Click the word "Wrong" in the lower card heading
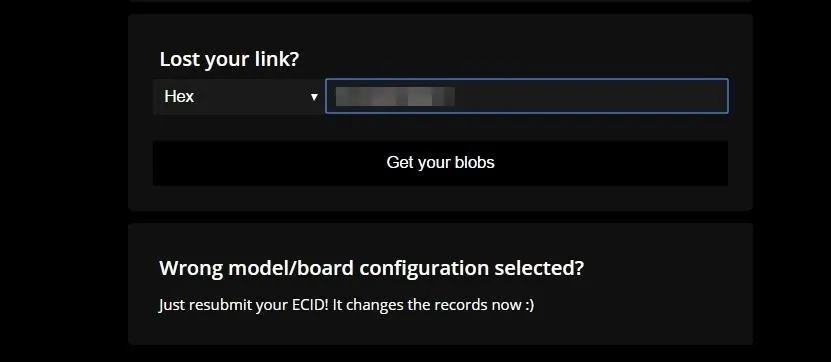The height and width of the screenshot is (362, 831). click(191, 268)
